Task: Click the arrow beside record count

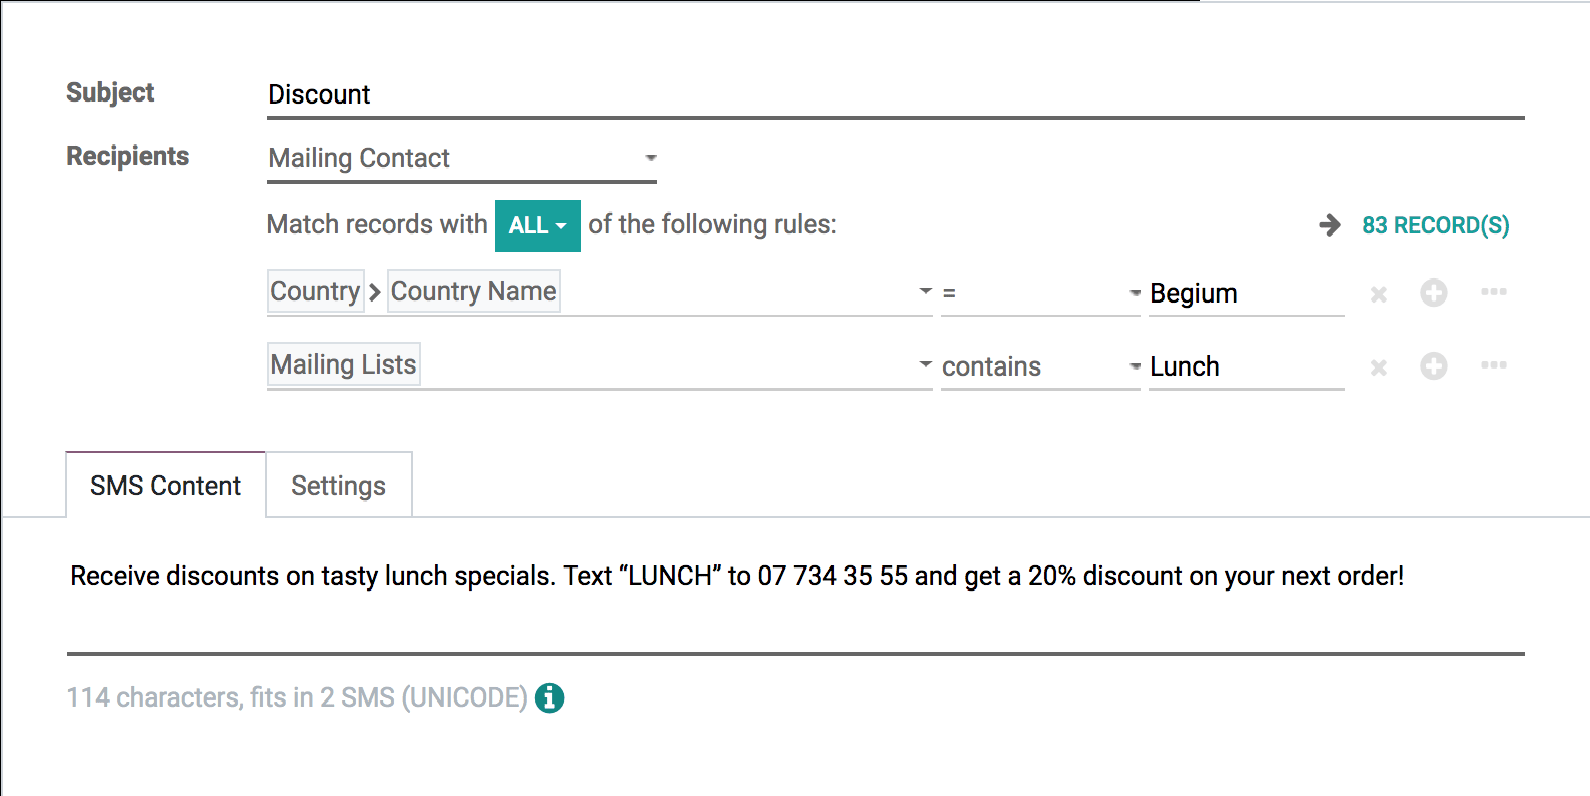Action: (x=1330, y=225)
